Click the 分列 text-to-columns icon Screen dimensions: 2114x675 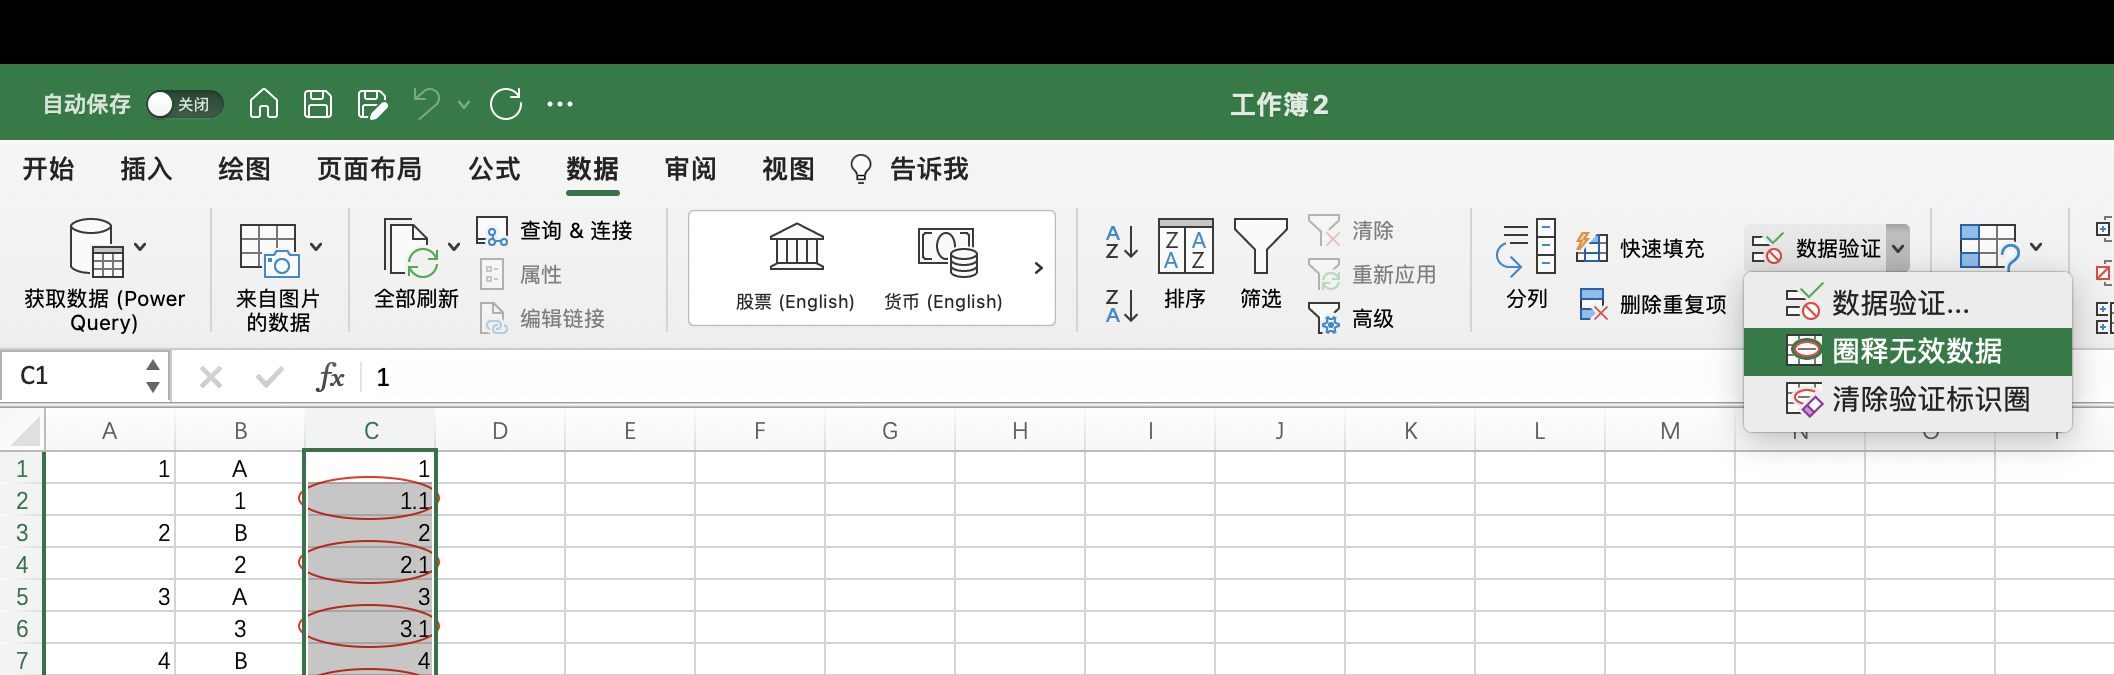1527,264
